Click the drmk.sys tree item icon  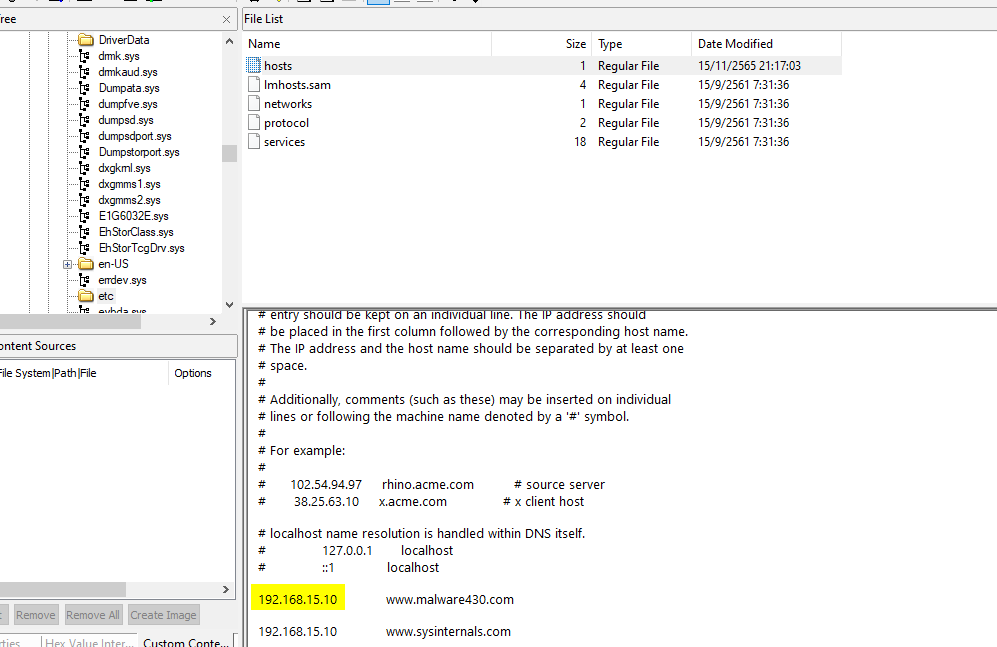point(86,56)
